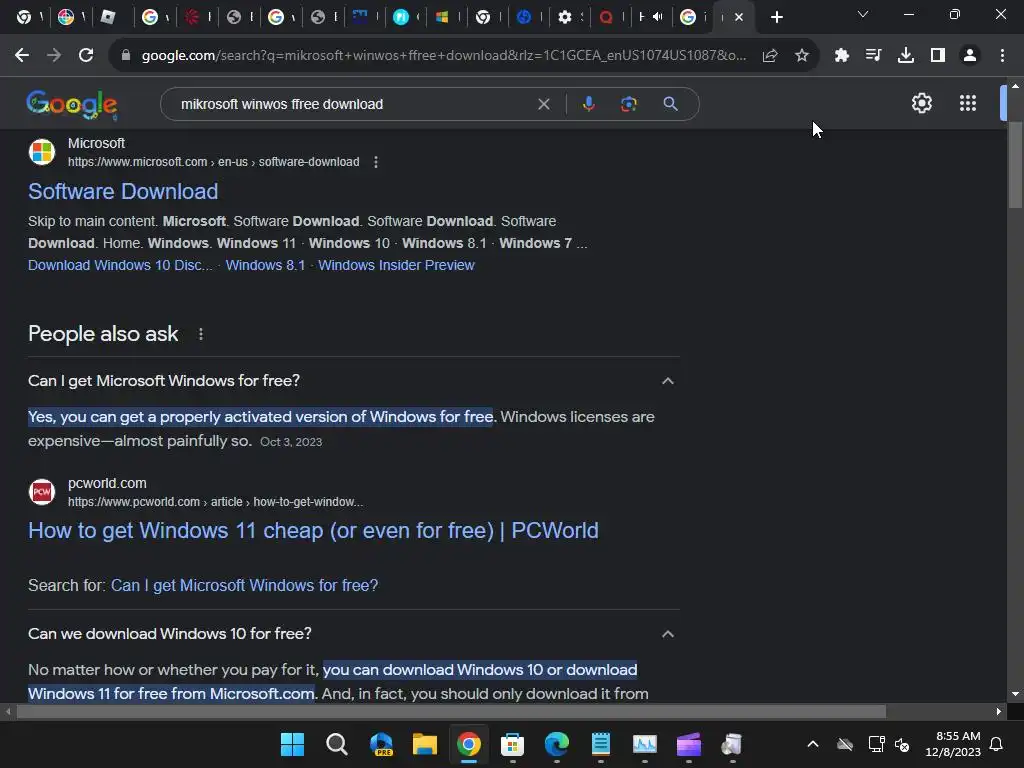
Task: Switch to the red Q icon tab
Action: tap(606, 17)
